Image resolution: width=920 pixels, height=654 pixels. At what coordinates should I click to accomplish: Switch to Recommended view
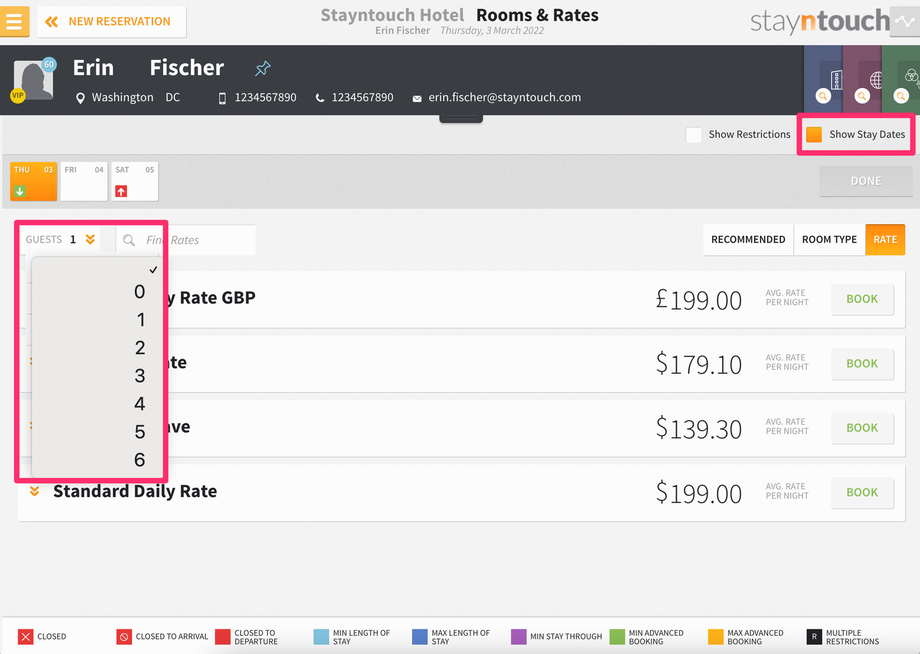point(748,239)
